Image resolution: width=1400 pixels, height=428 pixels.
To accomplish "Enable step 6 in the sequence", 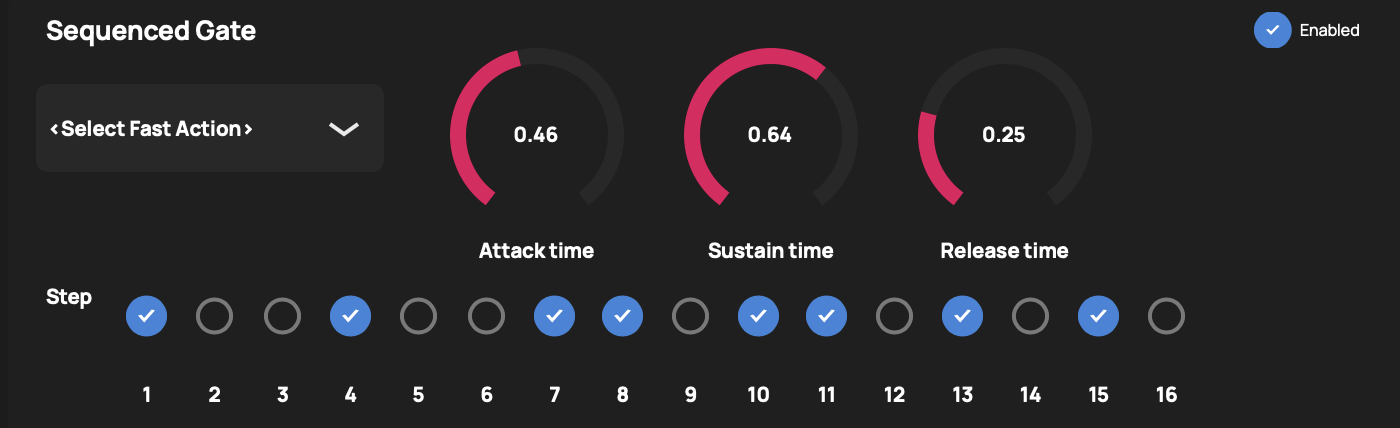I will (486, 317).
